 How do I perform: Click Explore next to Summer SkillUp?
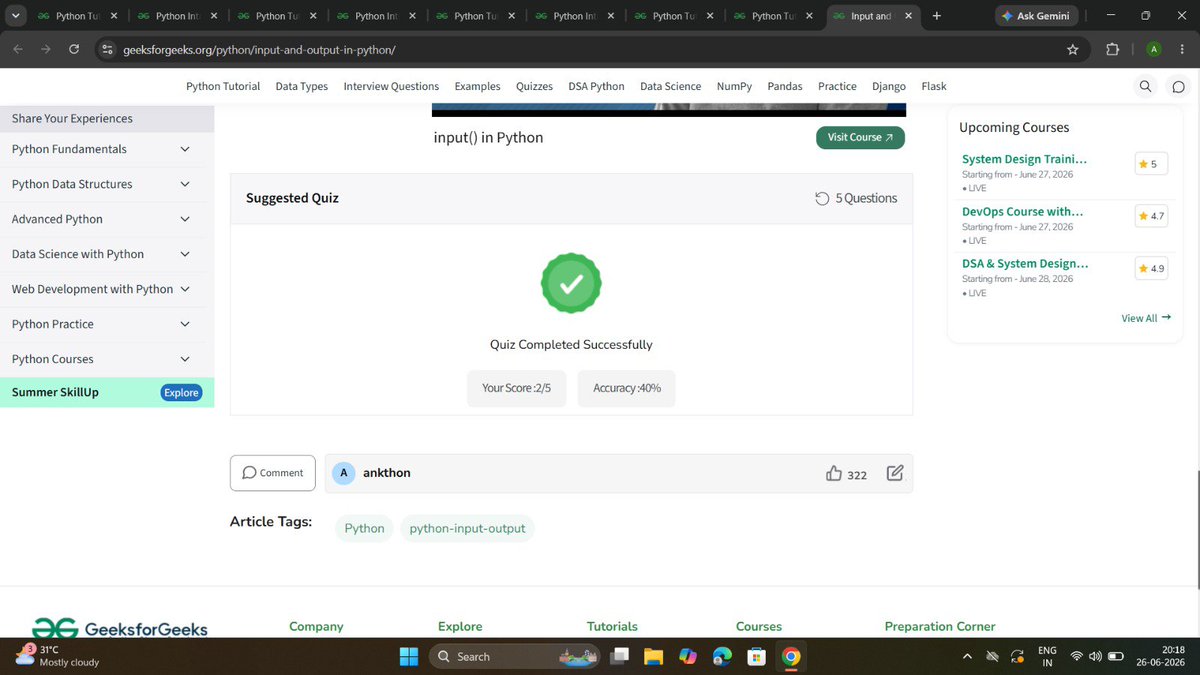[181, 393]
